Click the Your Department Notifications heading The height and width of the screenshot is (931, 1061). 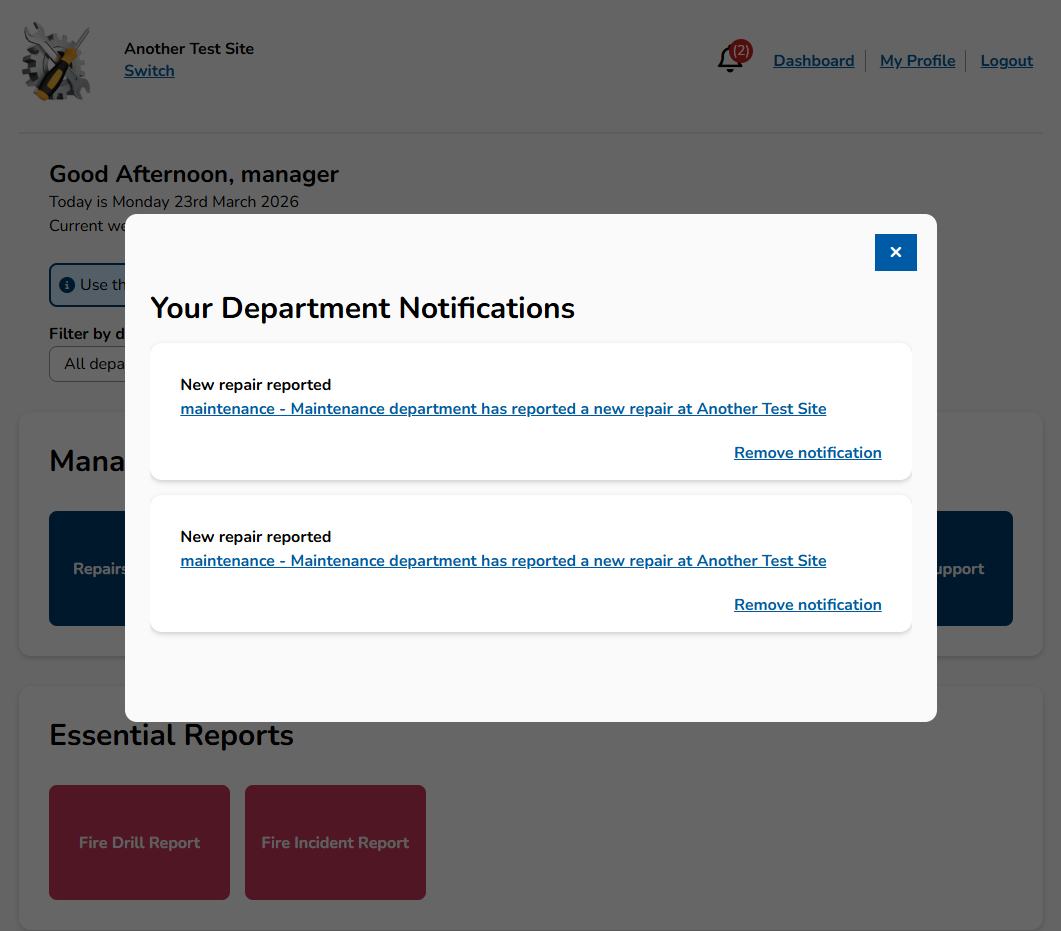(x=362, y=308)
